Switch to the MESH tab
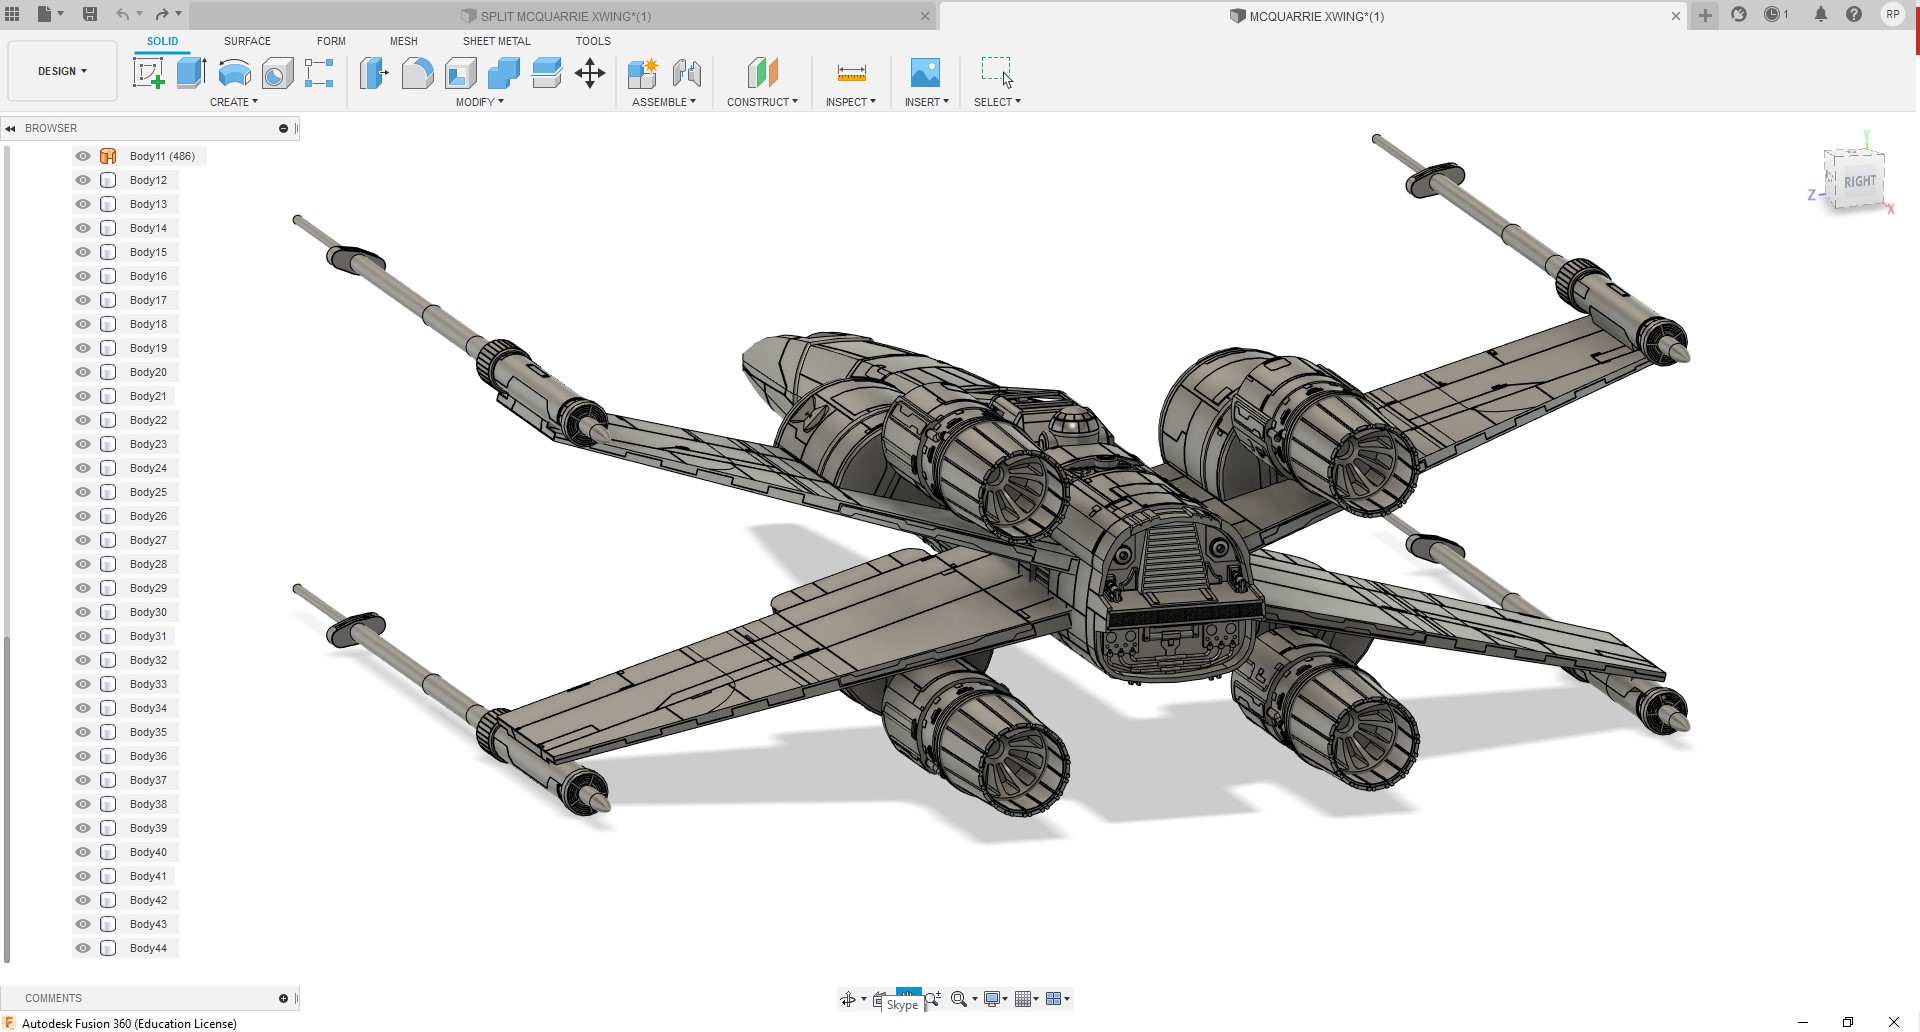Image resolution: width=1920 pixels, height=1032 pixels. (404, 41)
